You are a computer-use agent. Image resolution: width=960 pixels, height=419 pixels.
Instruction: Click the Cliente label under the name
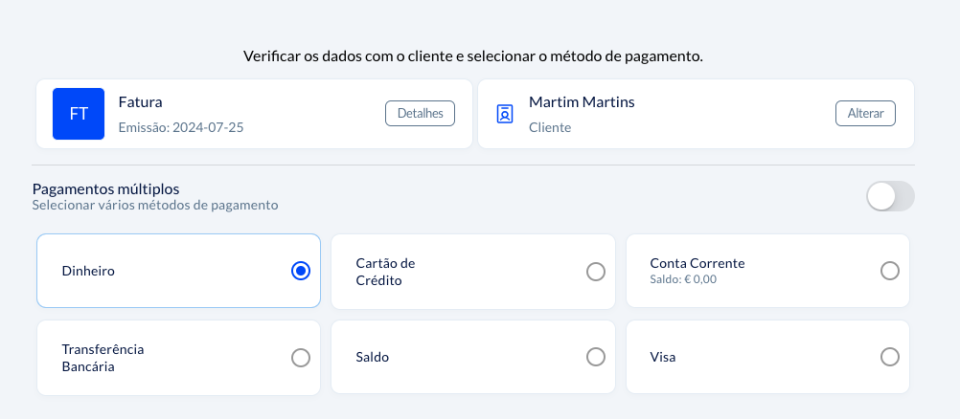tap(549, 127)
